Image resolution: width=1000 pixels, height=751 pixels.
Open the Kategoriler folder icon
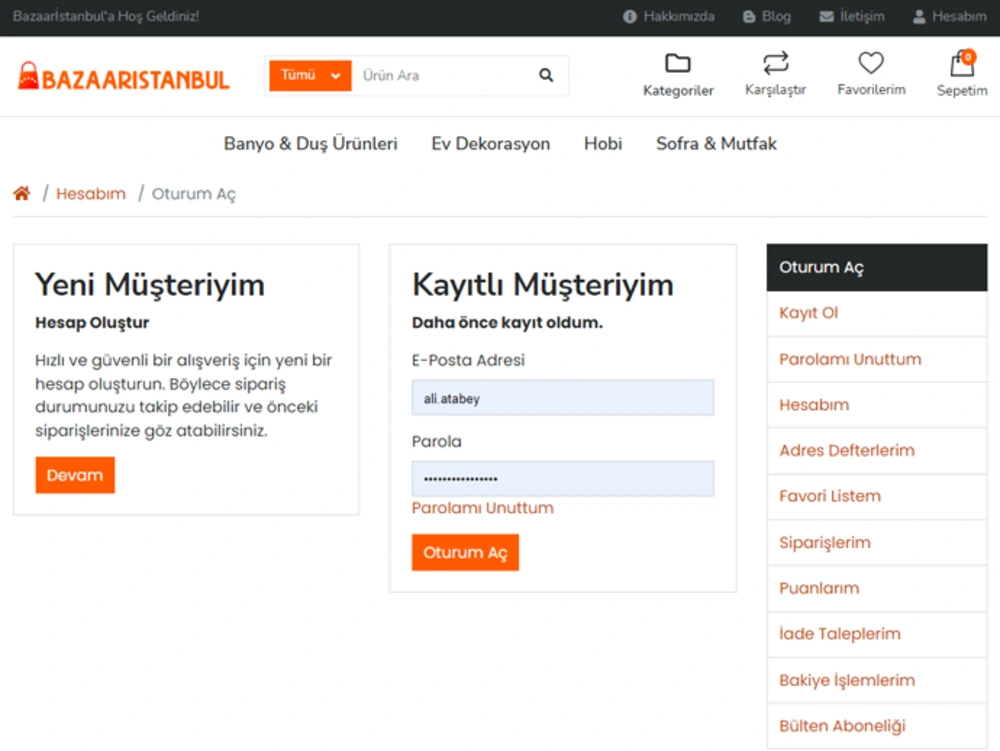pos(677,63)
